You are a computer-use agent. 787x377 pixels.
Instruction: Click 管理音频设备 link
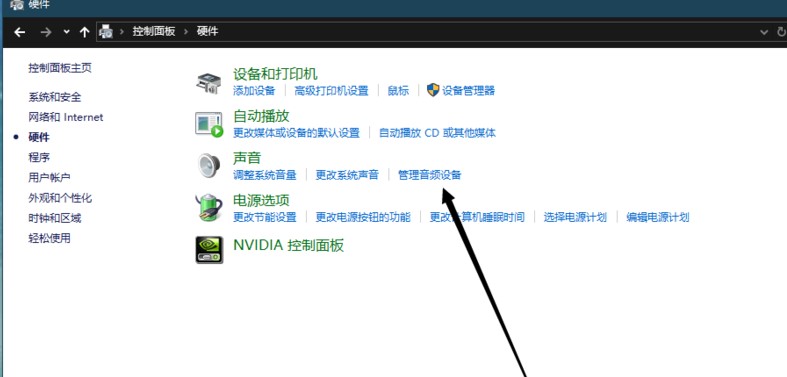(x=430, y=175)
